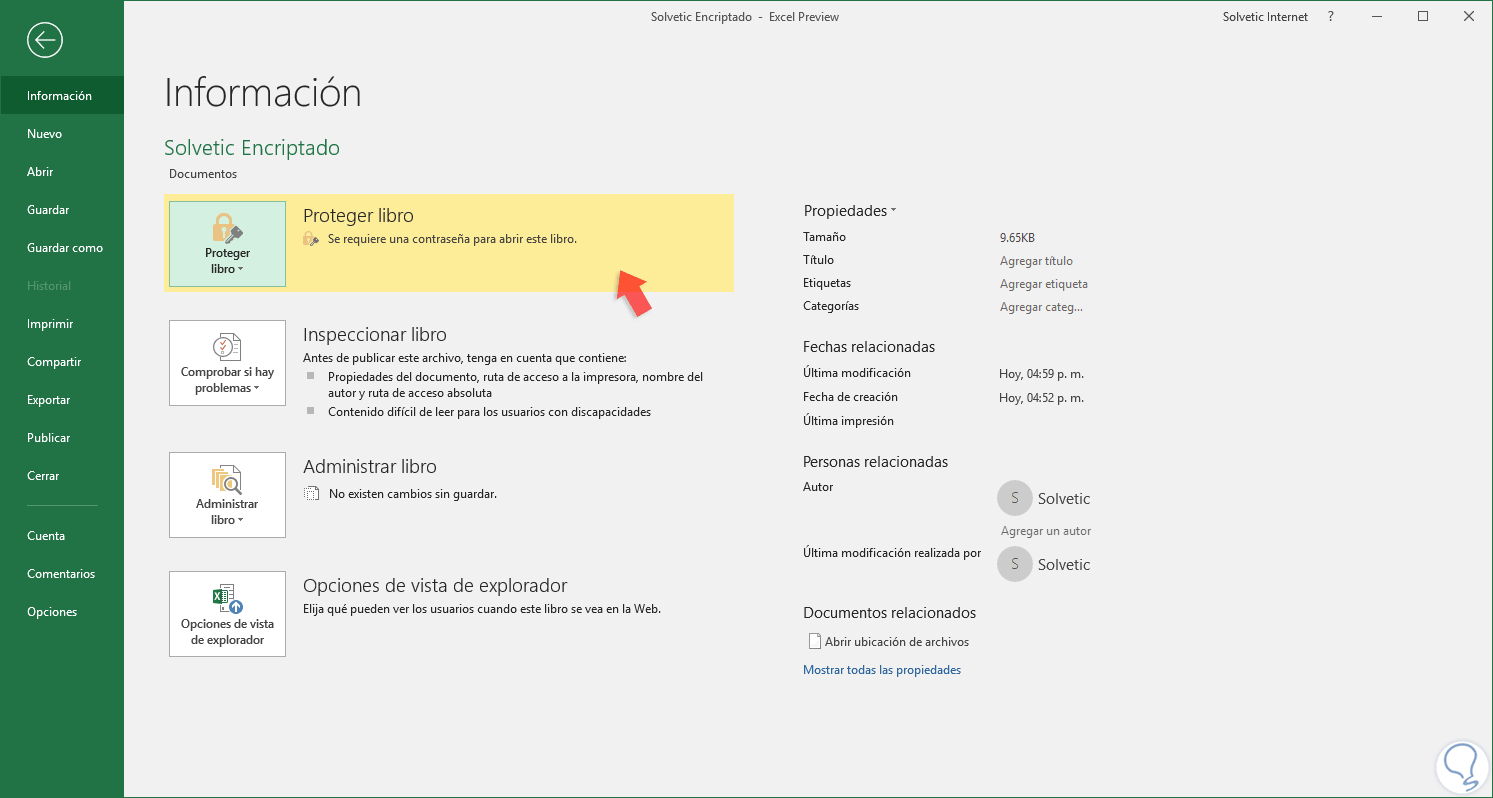1493x798 pixels.
Task: Click the Abrir ubicación de archivos link
Action: tap(897, 642)
